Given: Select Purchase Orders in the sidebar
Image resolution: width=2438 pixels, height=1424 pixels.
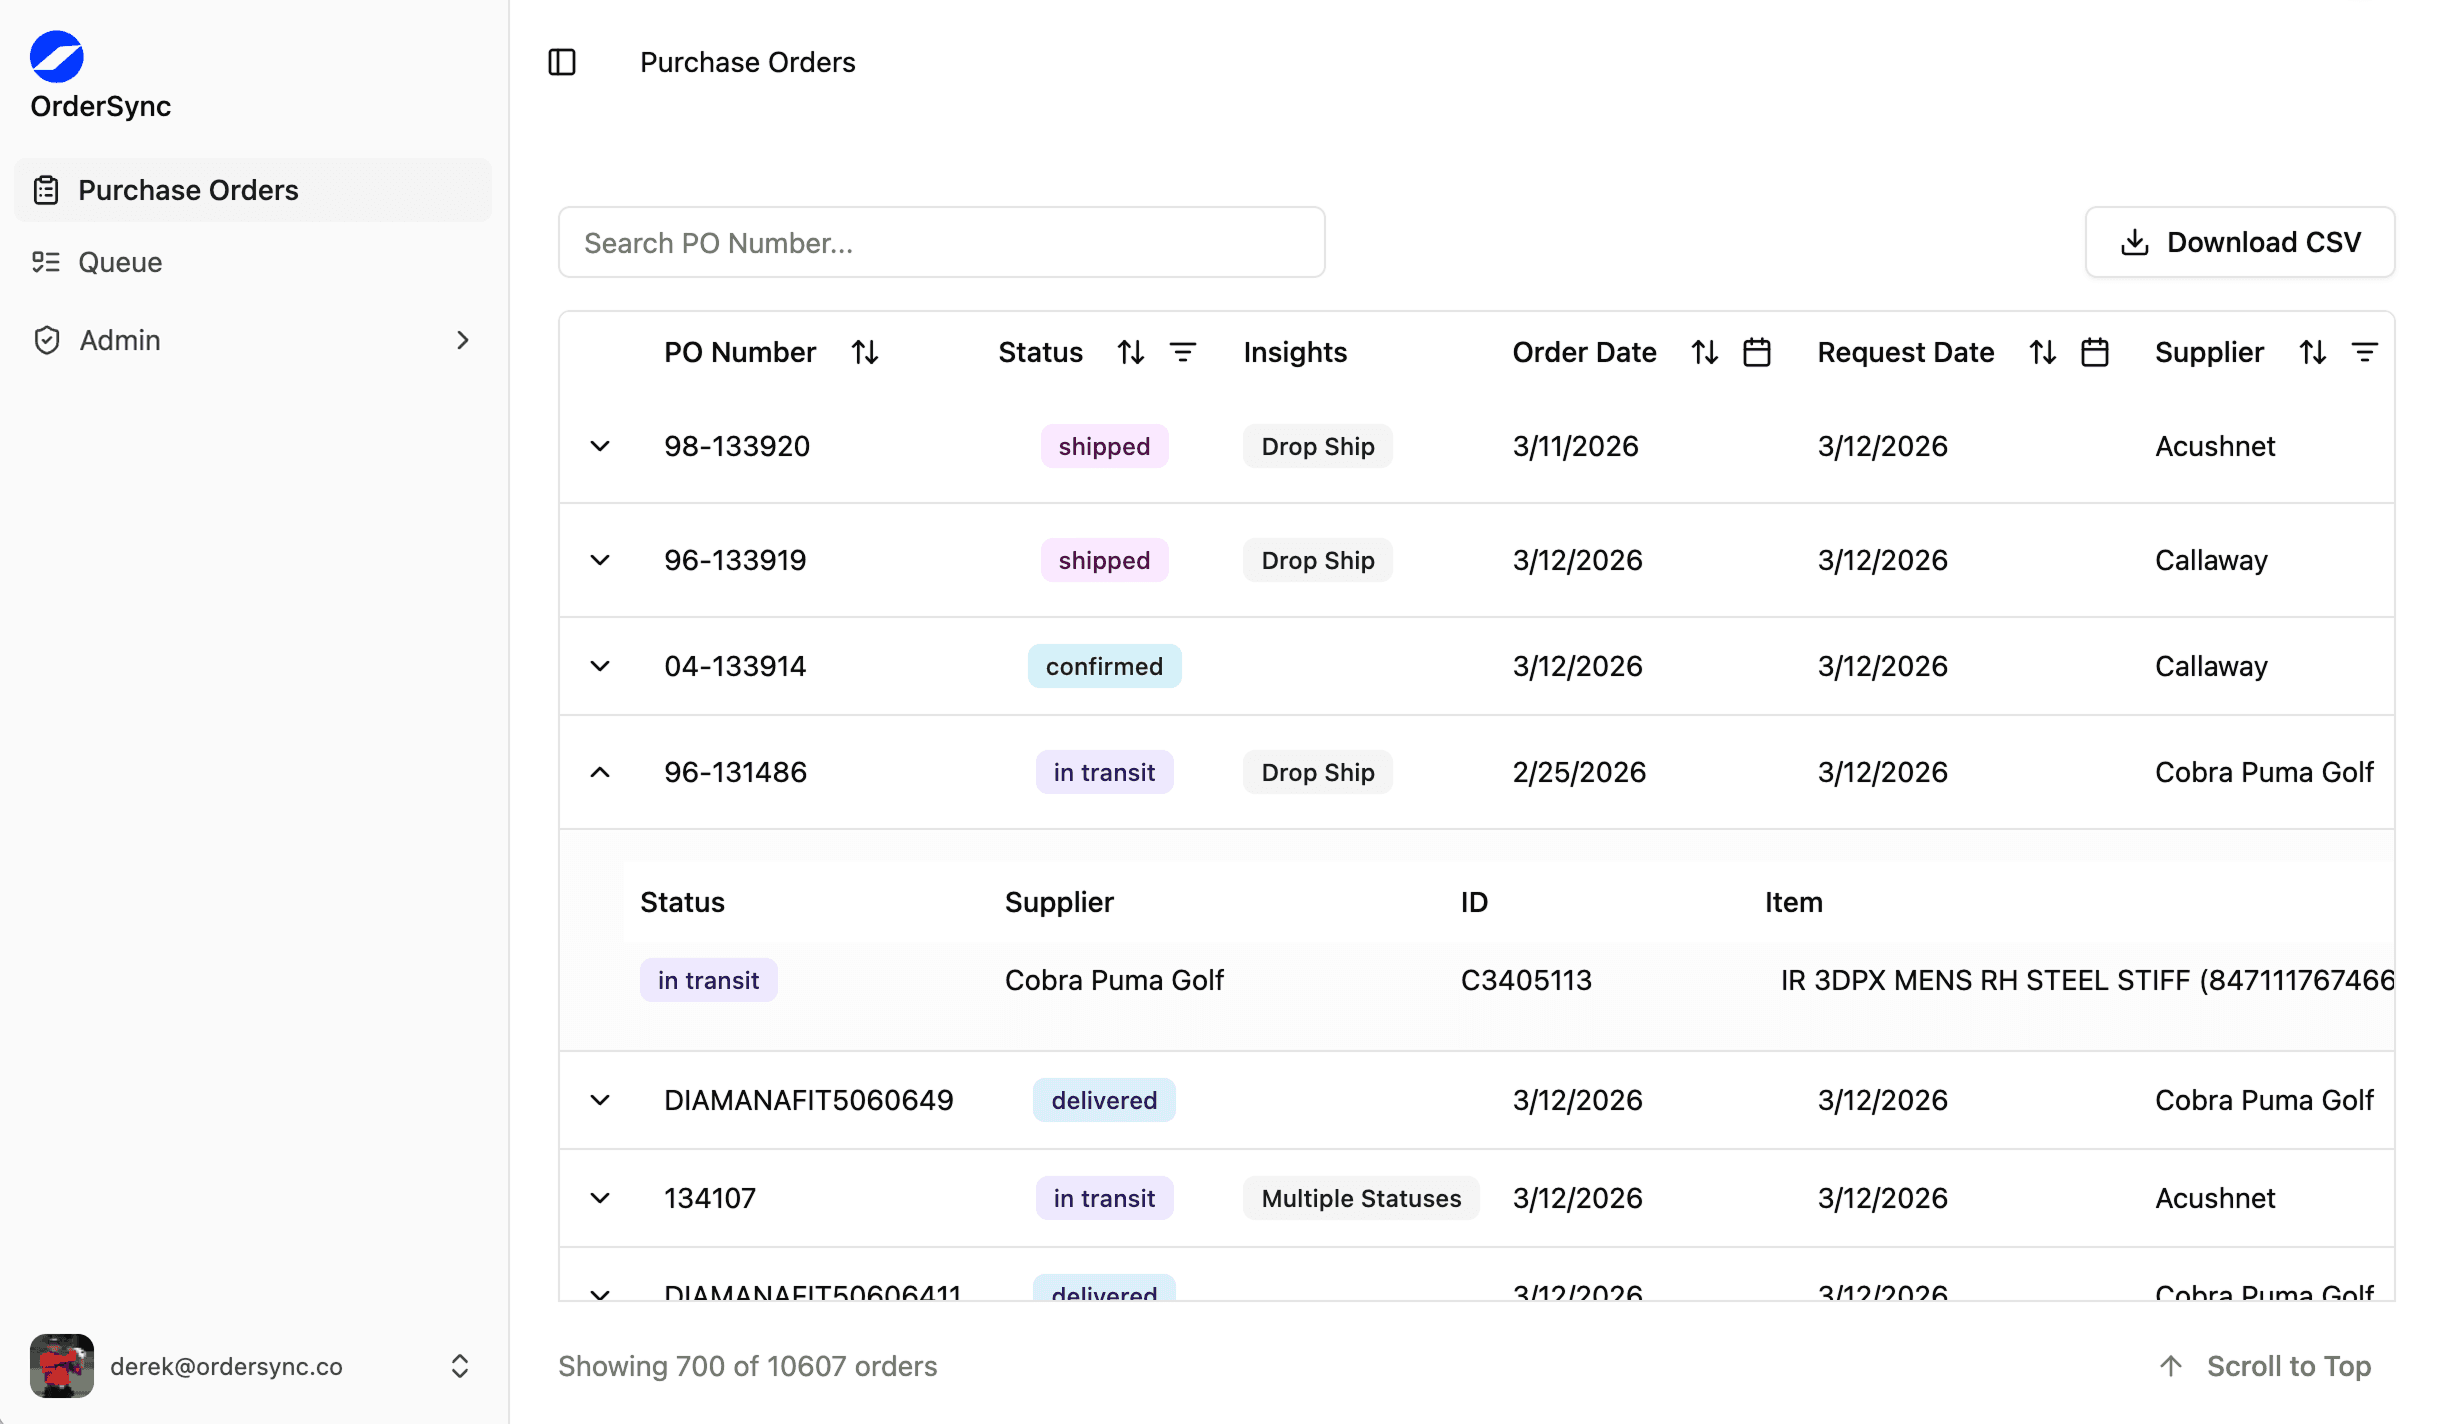Looking at the screenshot, I should point(188,190).
